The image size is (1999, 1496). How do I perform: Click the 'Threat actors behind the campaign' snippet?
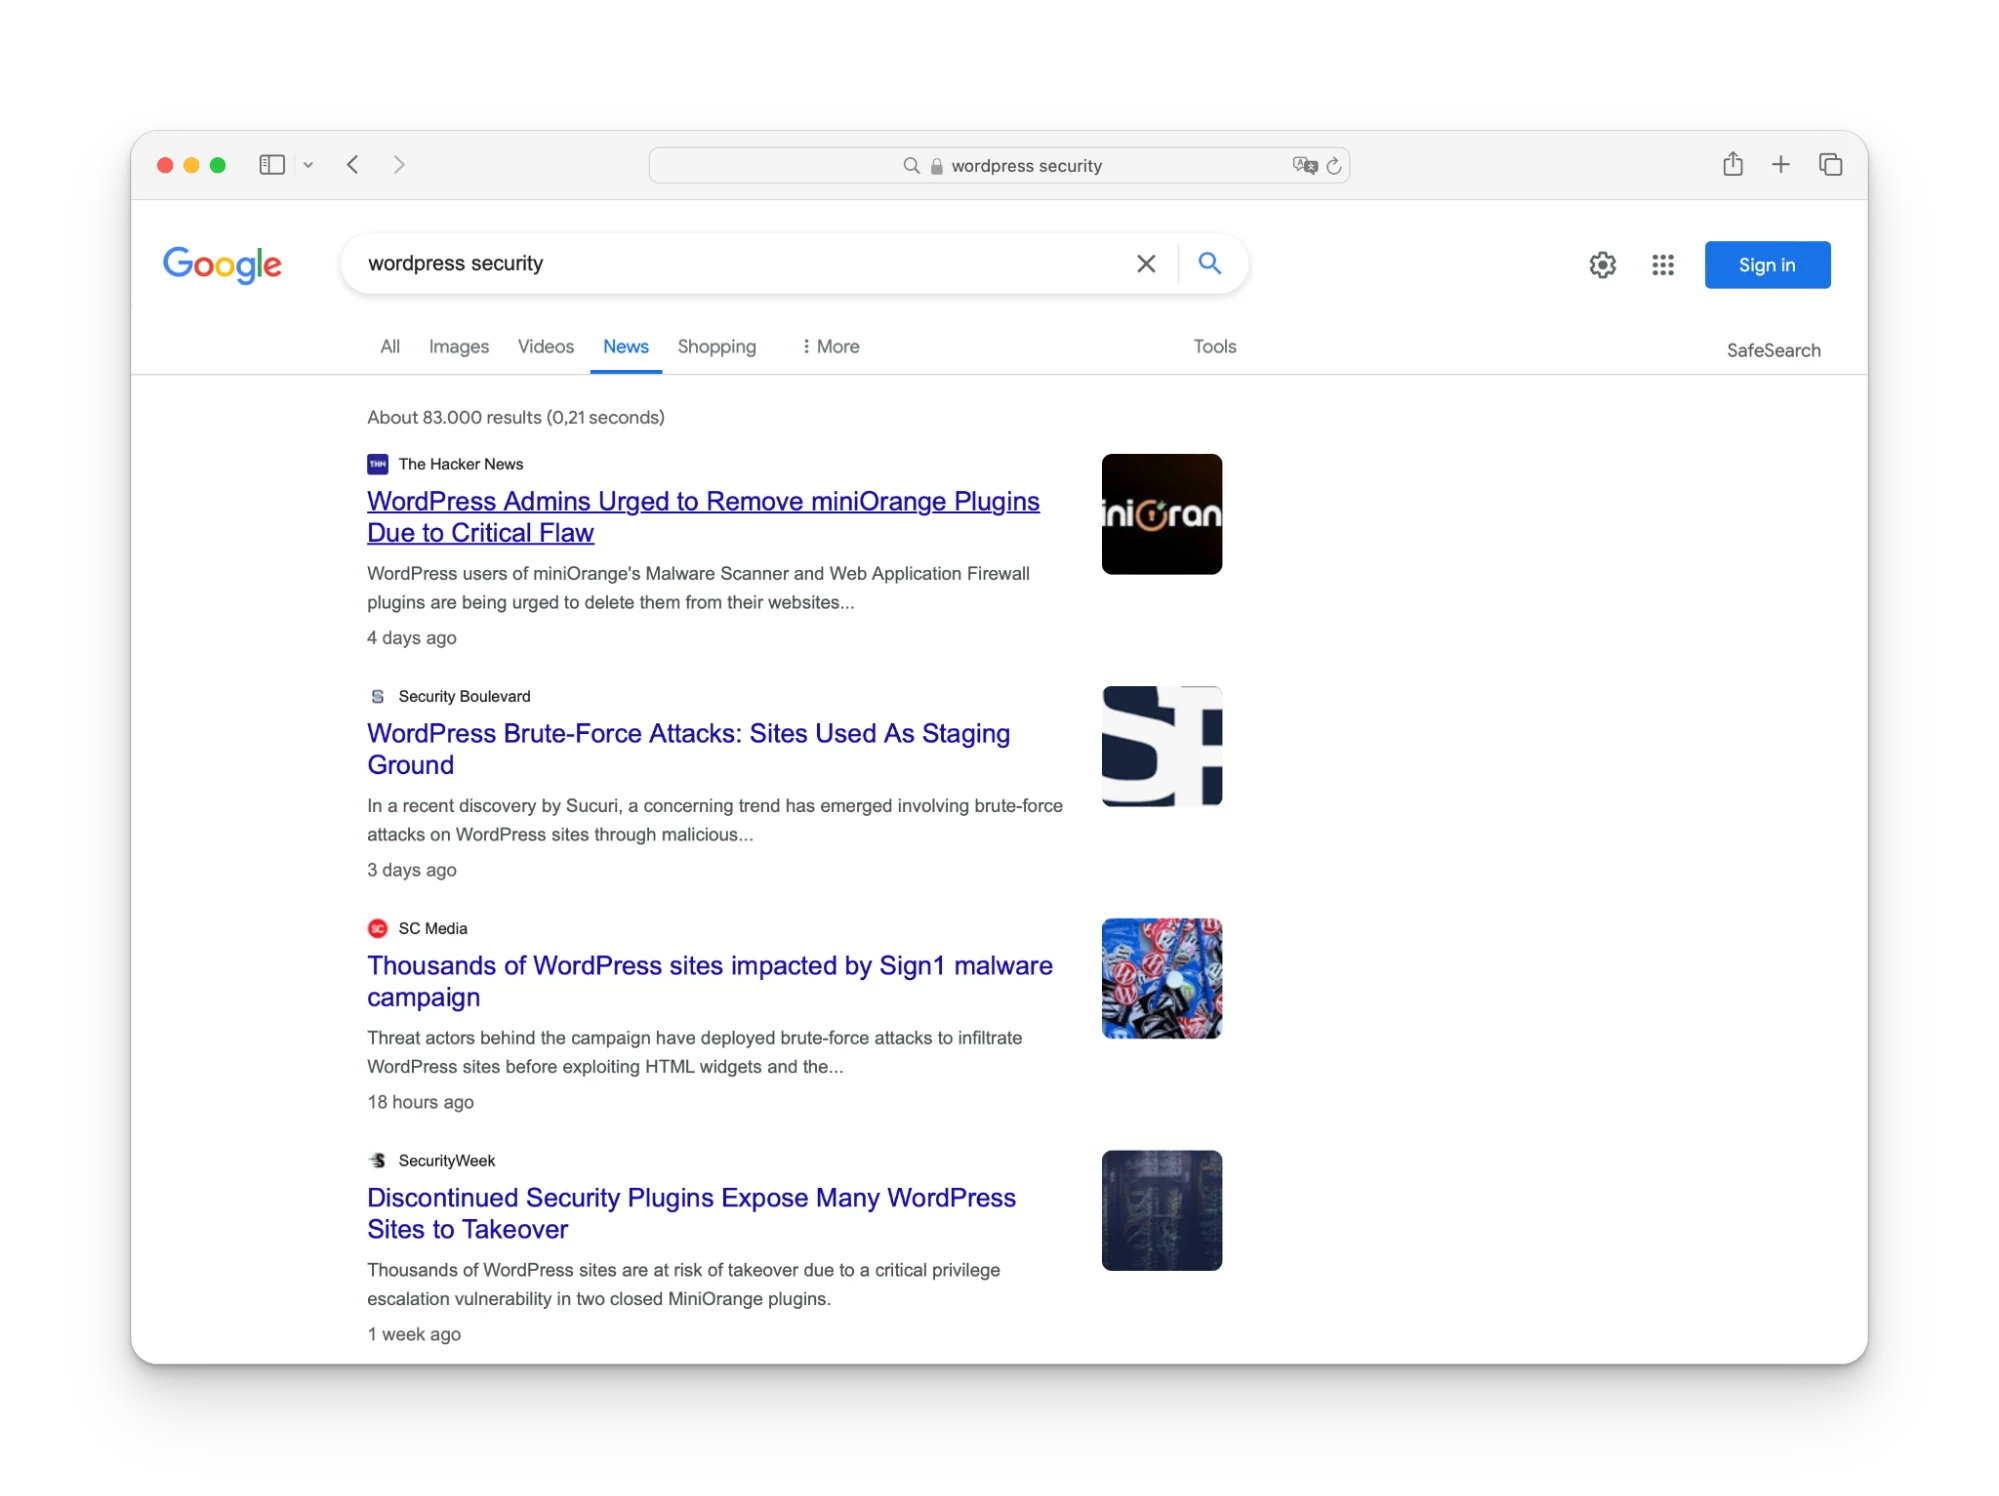694,1052
